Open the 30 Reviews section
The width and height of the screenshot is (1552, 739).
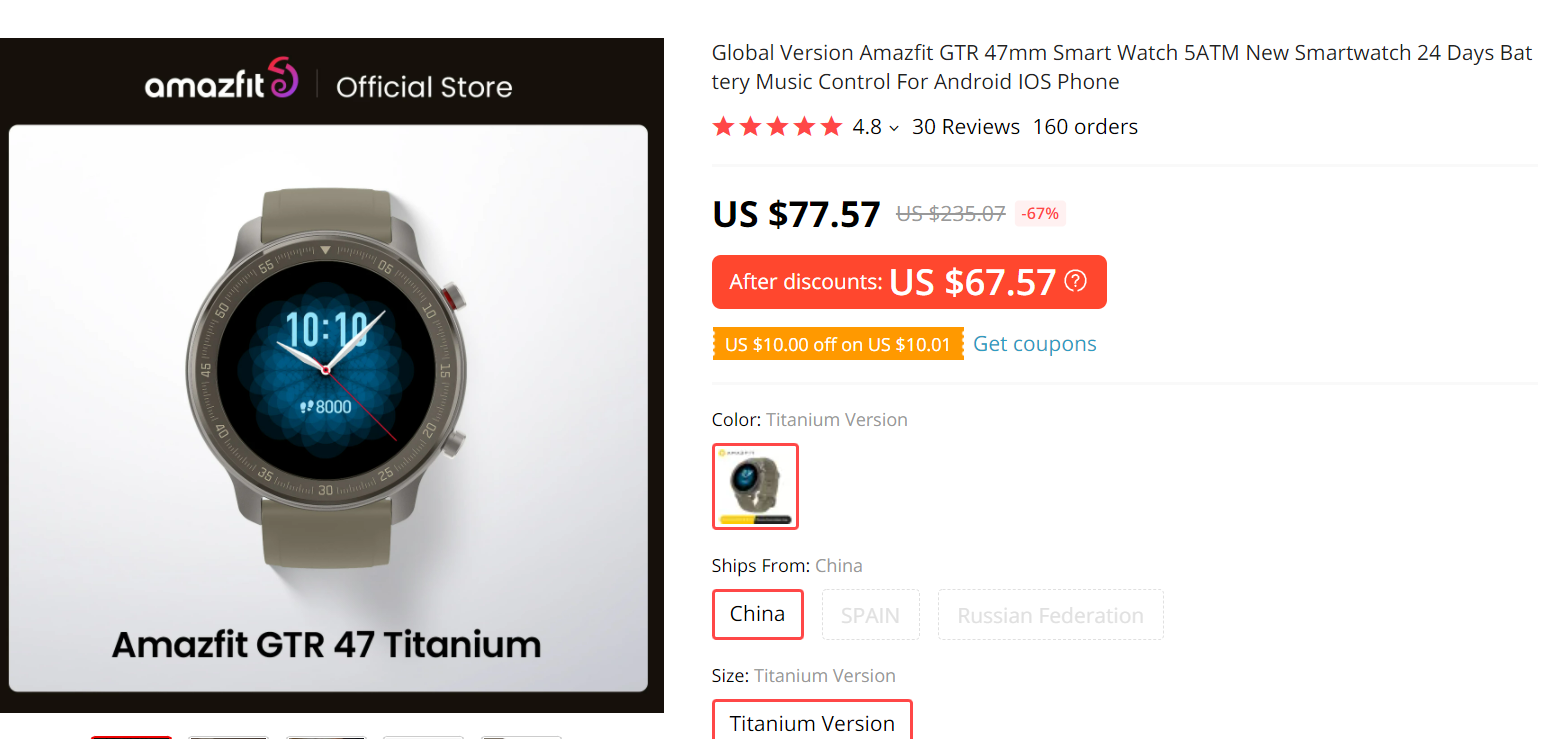point(966,126)
